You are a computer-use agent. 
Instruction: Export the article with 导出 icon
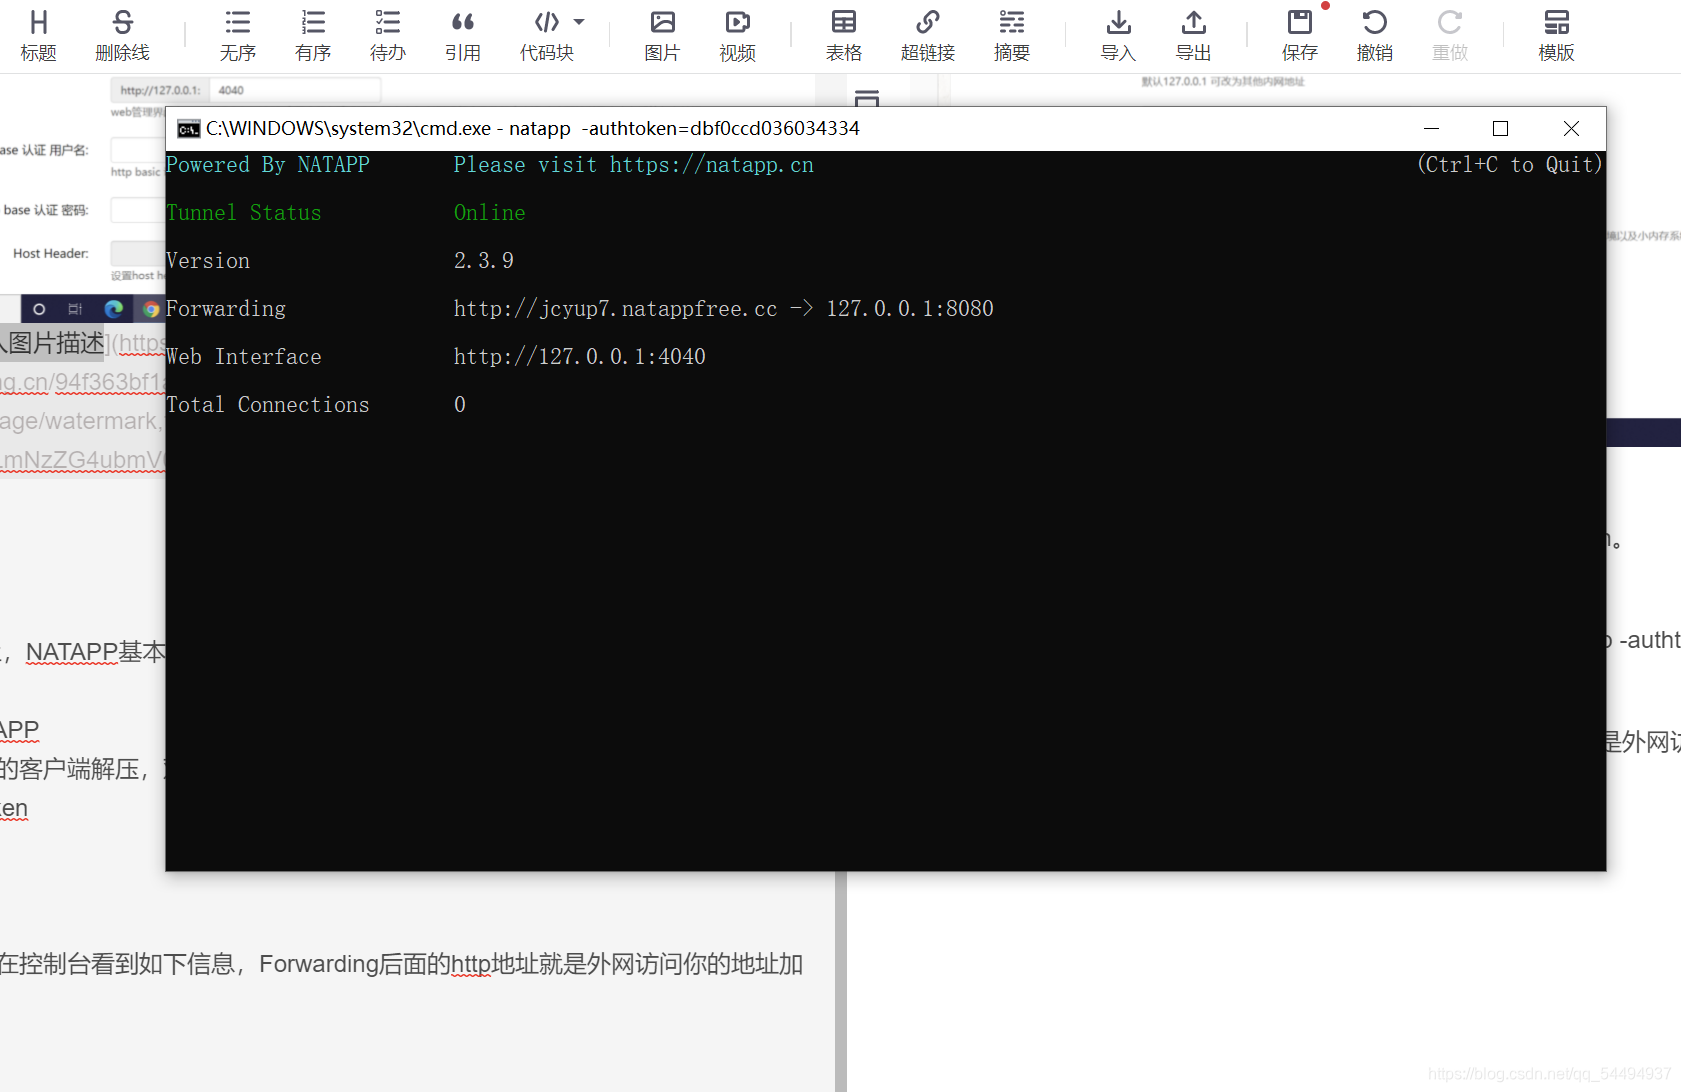(x=1194, y=36)
